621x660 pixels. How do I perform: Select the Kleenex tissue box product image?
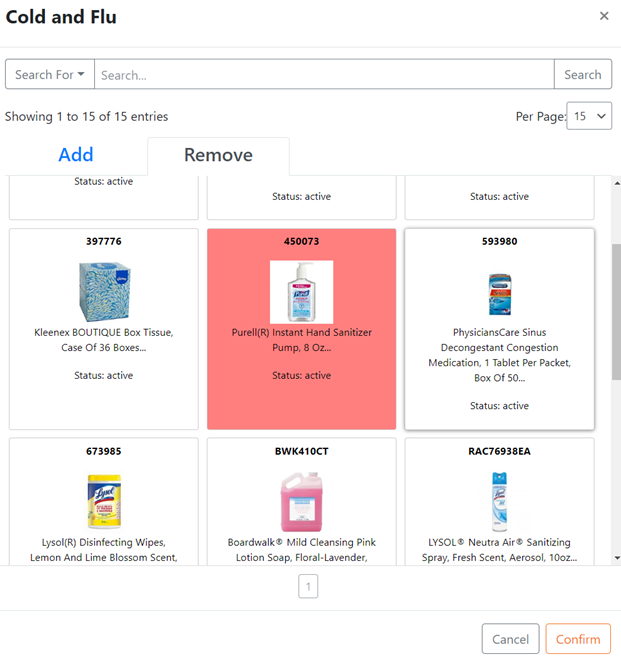104,292
